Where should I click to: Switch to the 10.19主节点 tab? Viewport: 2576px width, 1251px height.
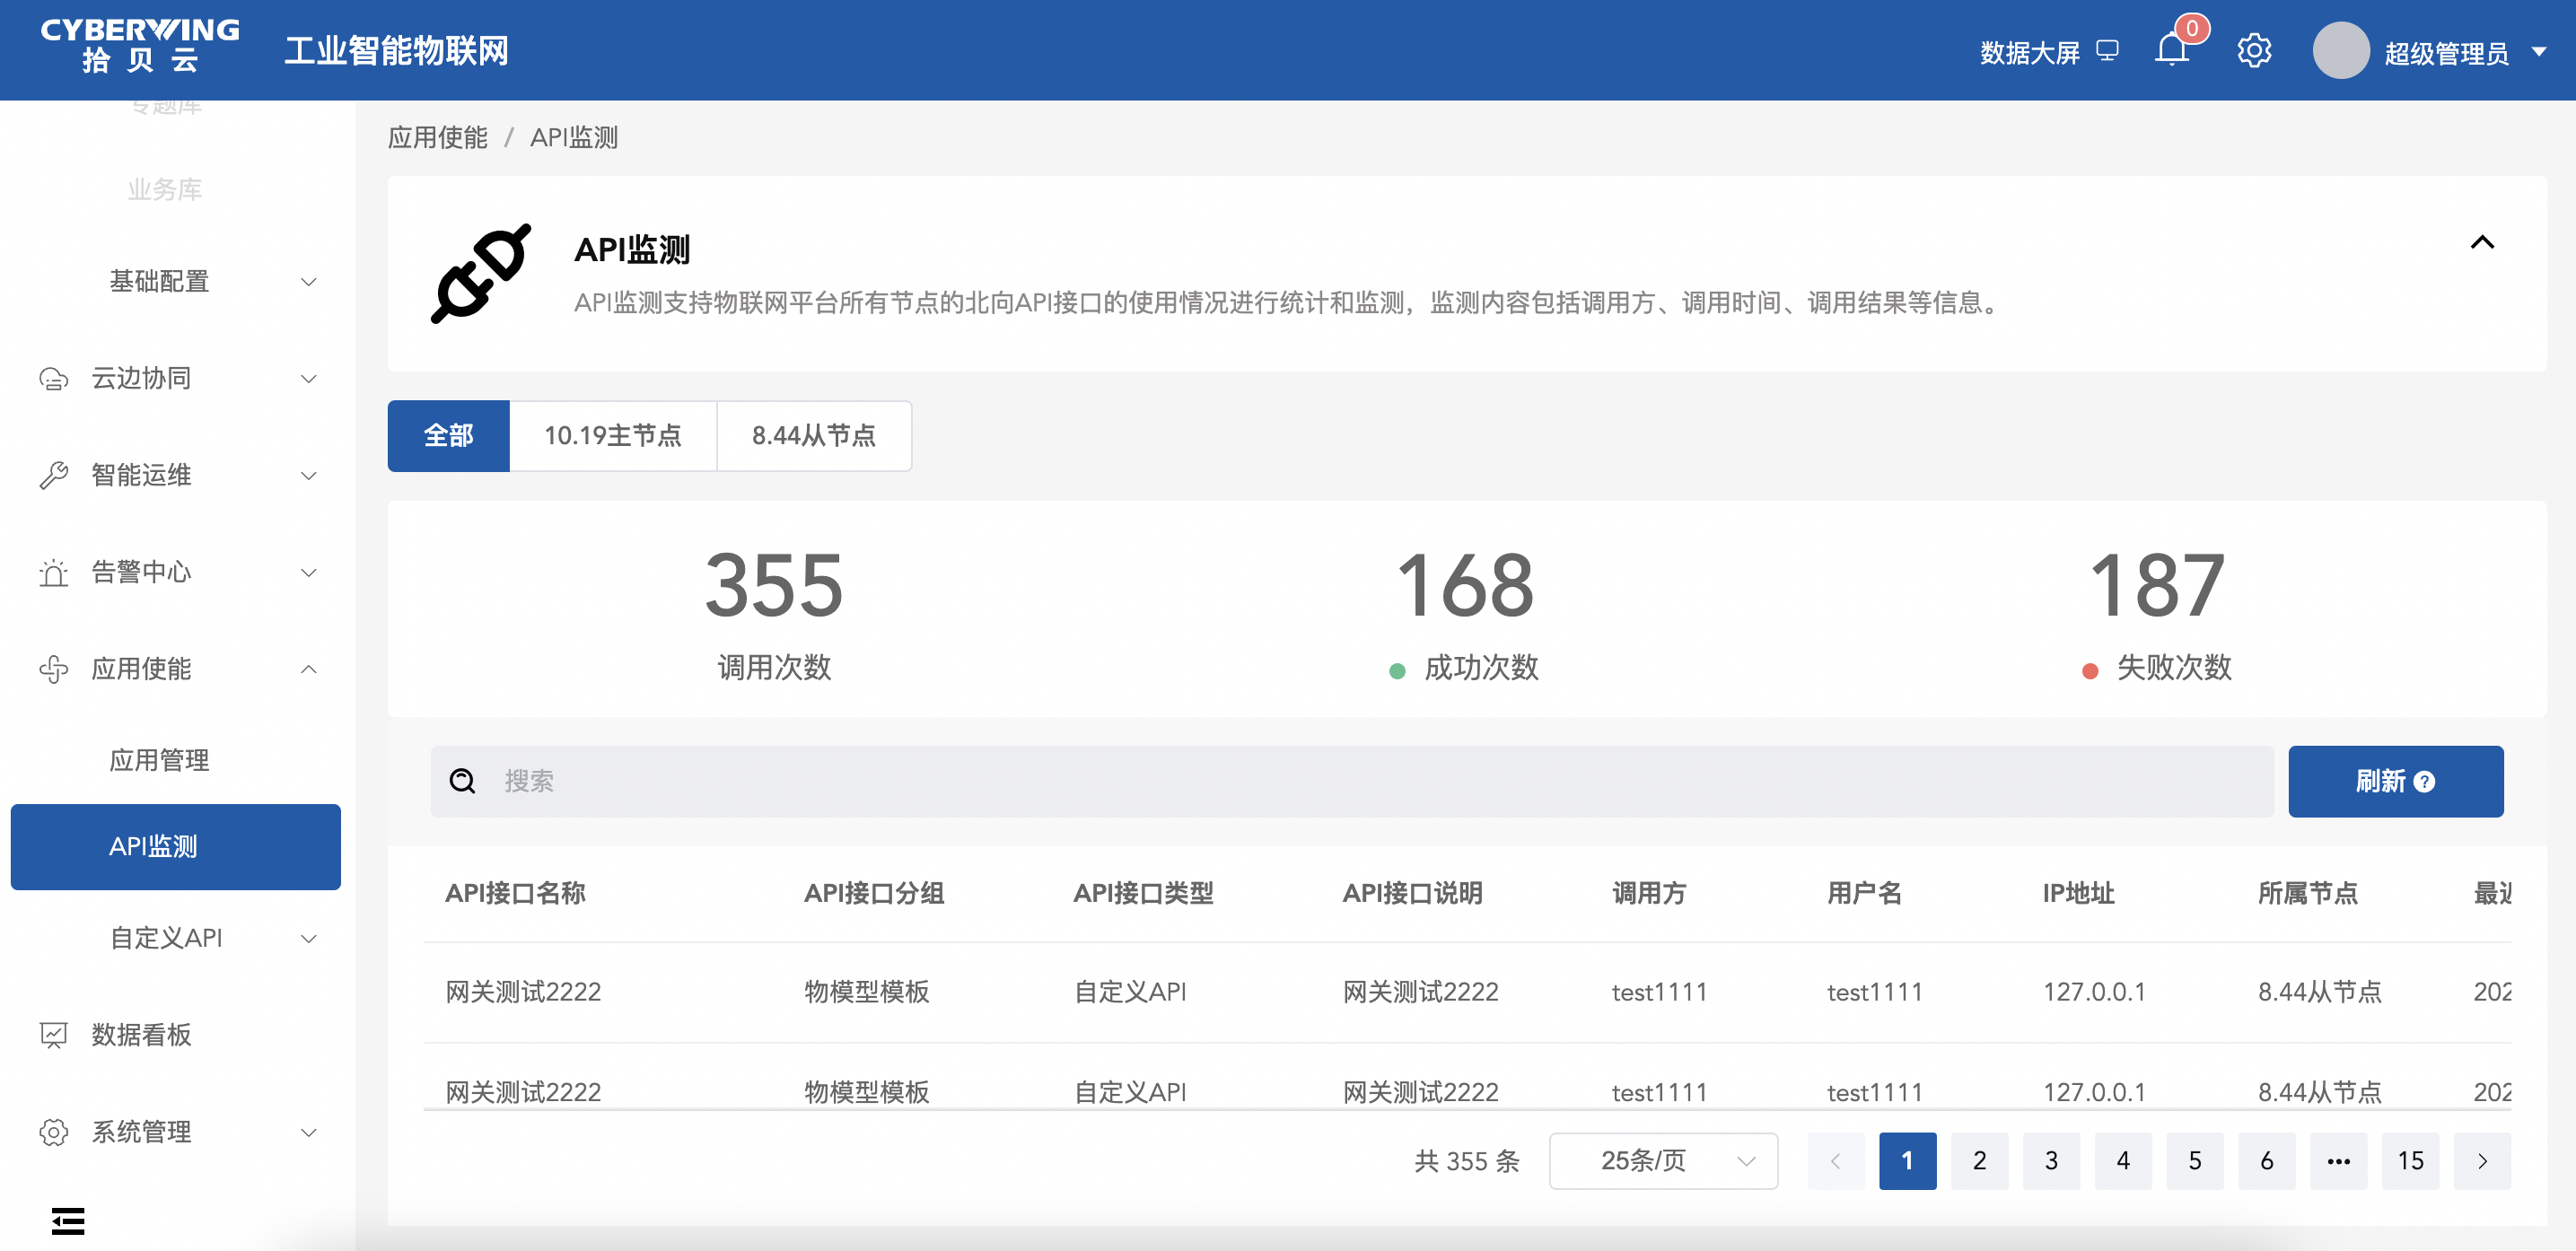point(612,436)
